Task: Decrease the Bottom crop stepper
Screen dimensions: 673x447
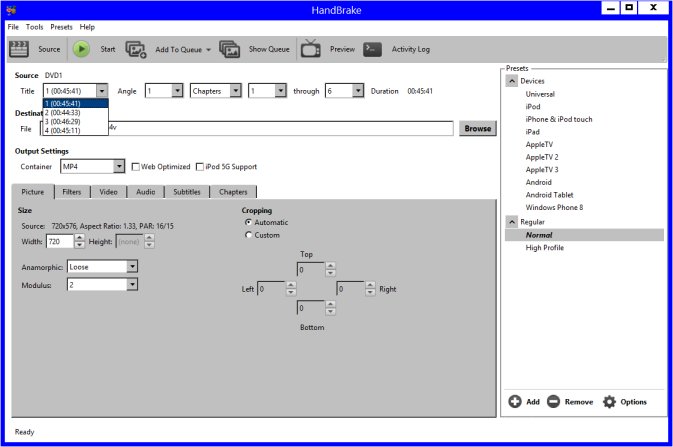Action: click(x=330, y=312)
